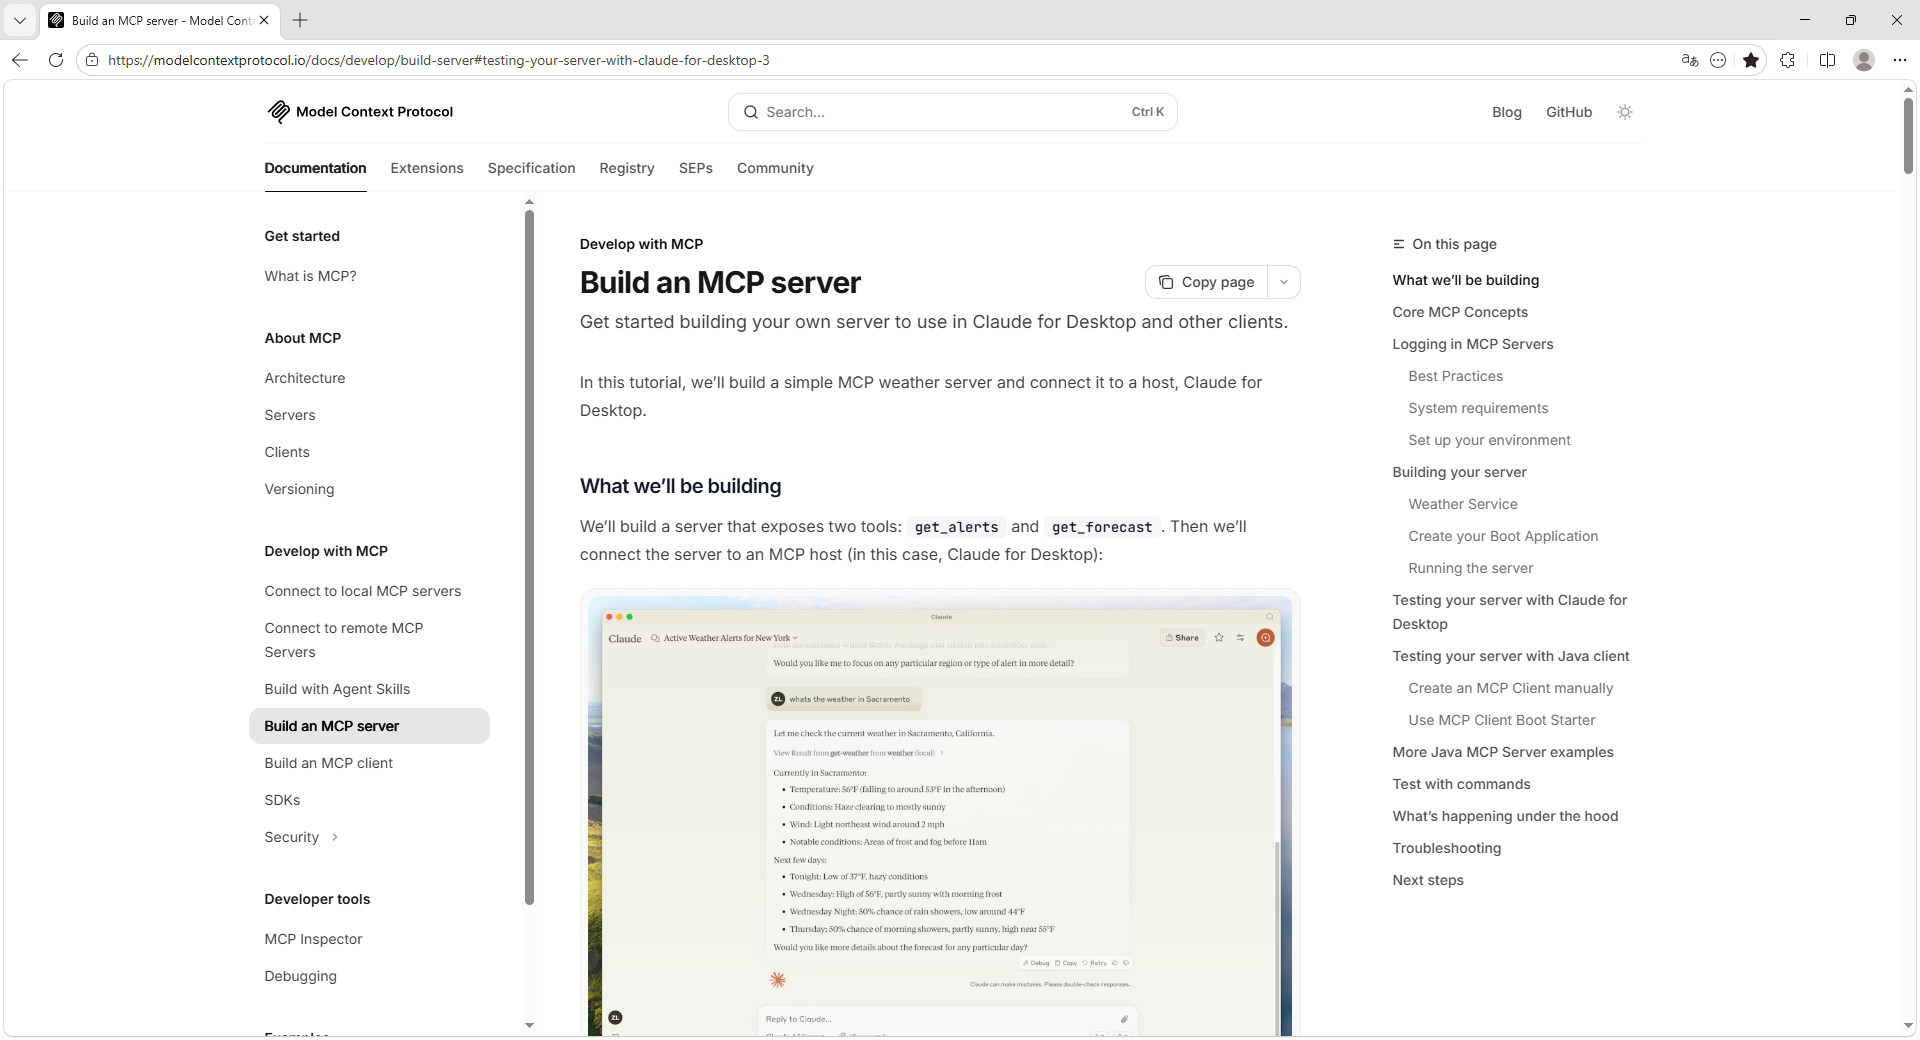1920x1040 pixels.
Task: Jump to Core MCP Concepts section
Action: point(1460,312)
